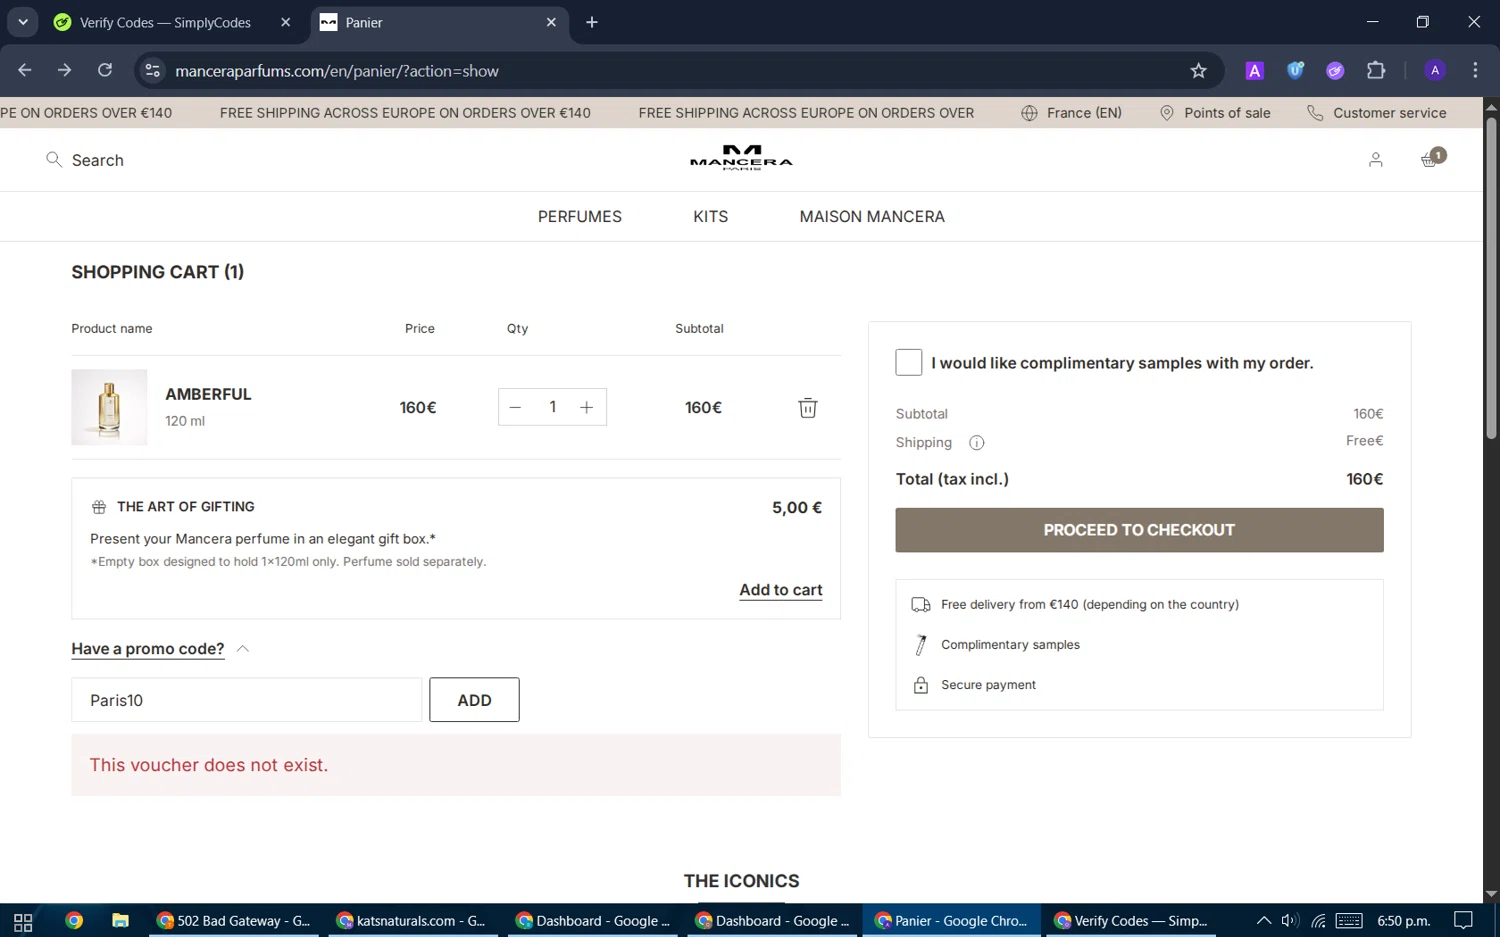
Task: Open Customer service link
Action: (1377, 113)
